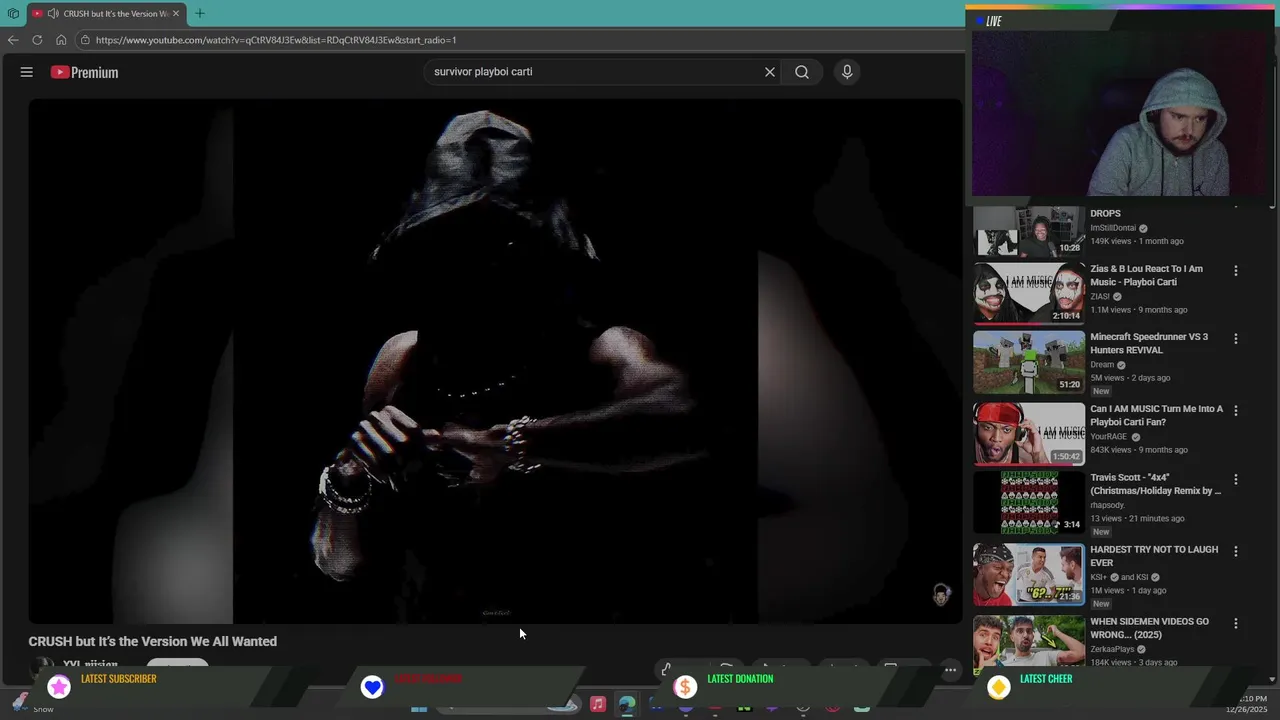Focus the browser address bar URL
The height and width of the screenshot is (720, 1280).
276,40
